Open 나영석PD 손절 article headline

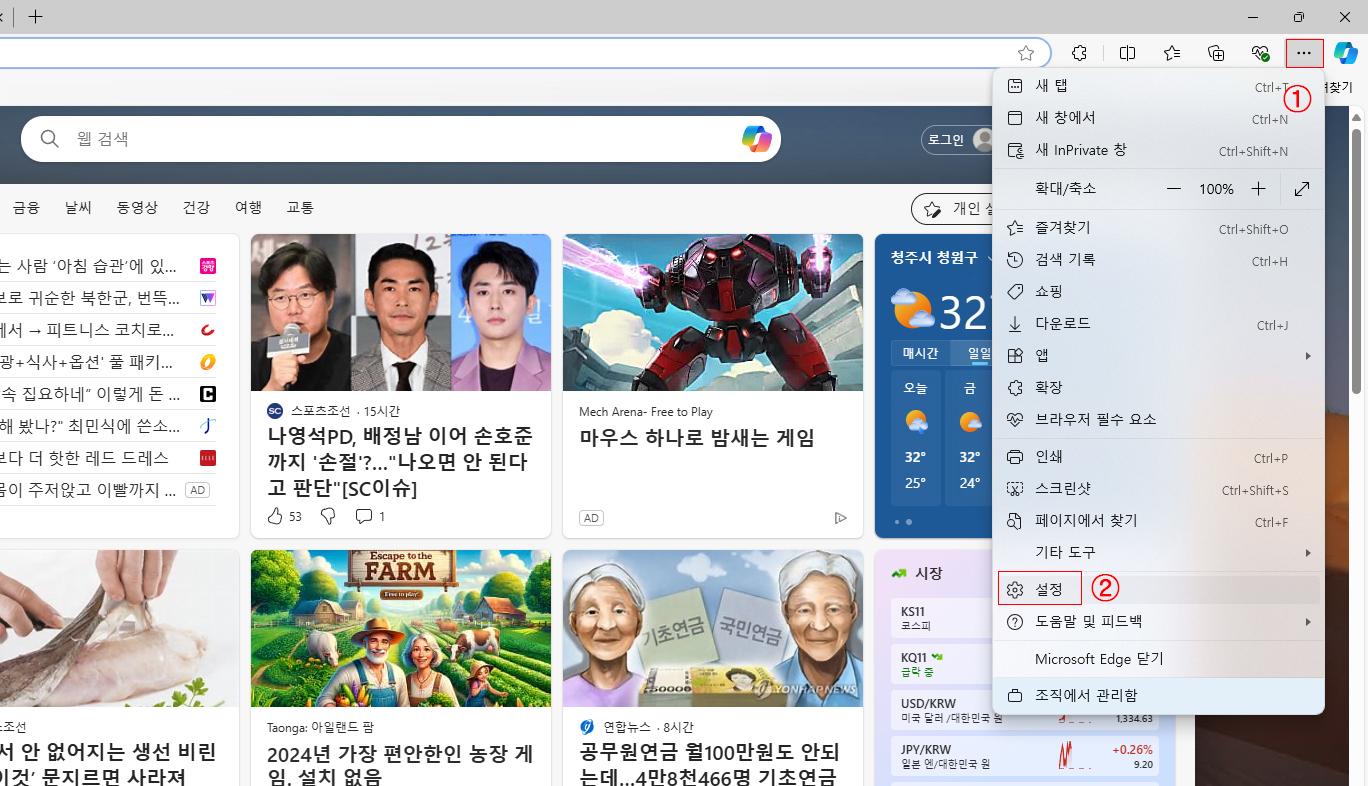[x=400, y=462]
